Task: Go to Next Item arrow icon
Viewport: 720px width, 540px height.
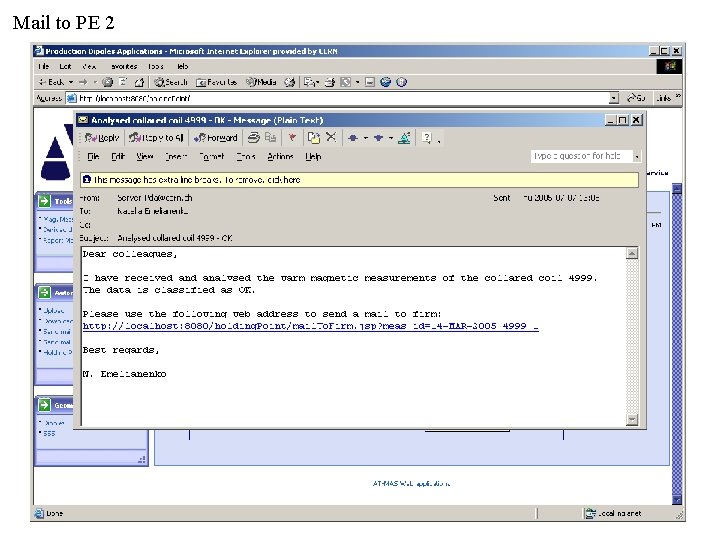Action: [x=378, y=138]
